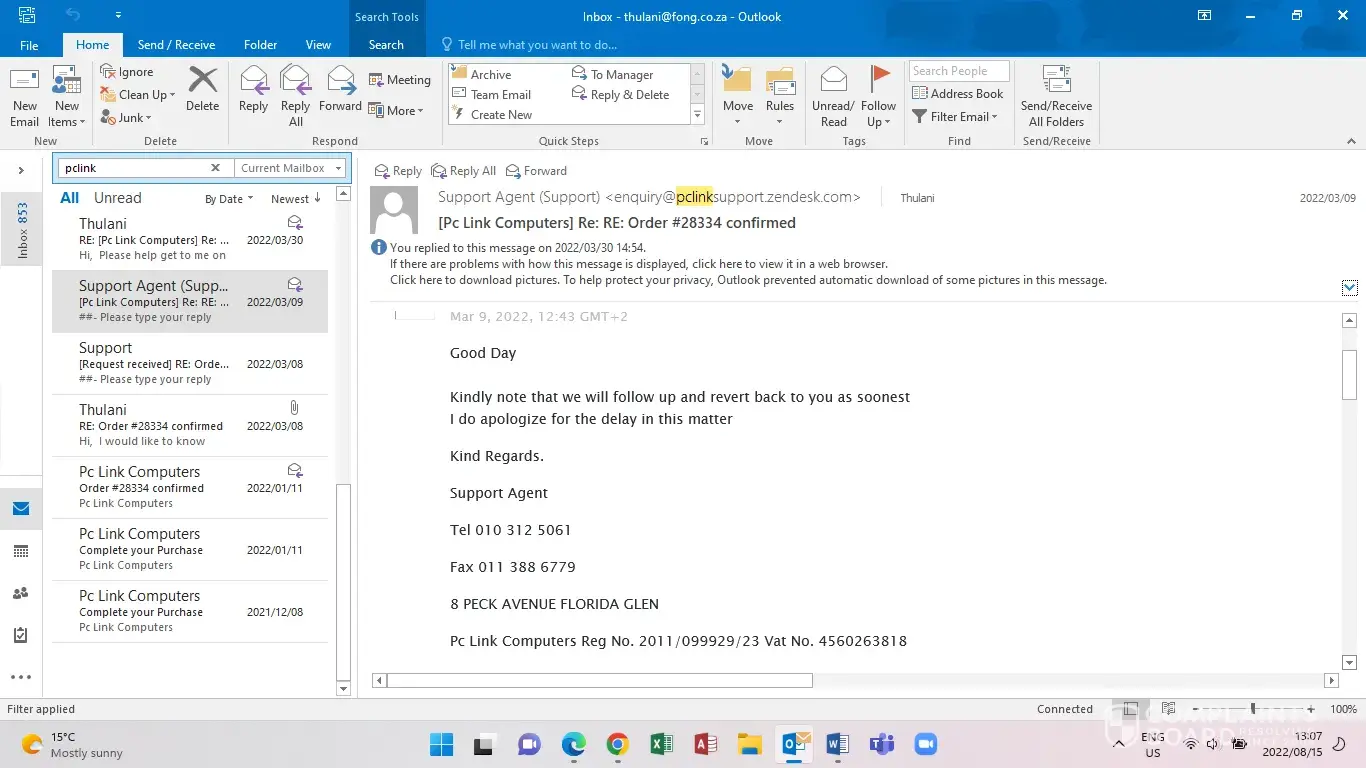Click Reply in the reading pane
The image size is (1366, 768).
coord(398,171)
